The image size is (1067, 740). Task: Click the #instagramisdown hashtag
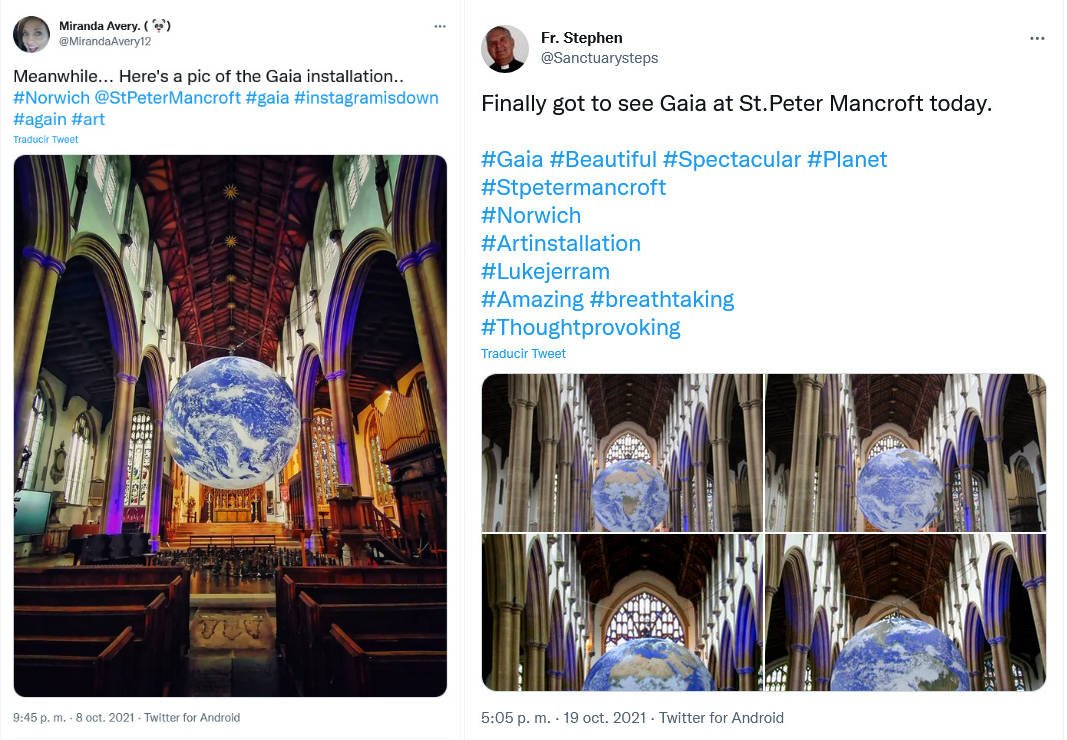pos(366,98)
